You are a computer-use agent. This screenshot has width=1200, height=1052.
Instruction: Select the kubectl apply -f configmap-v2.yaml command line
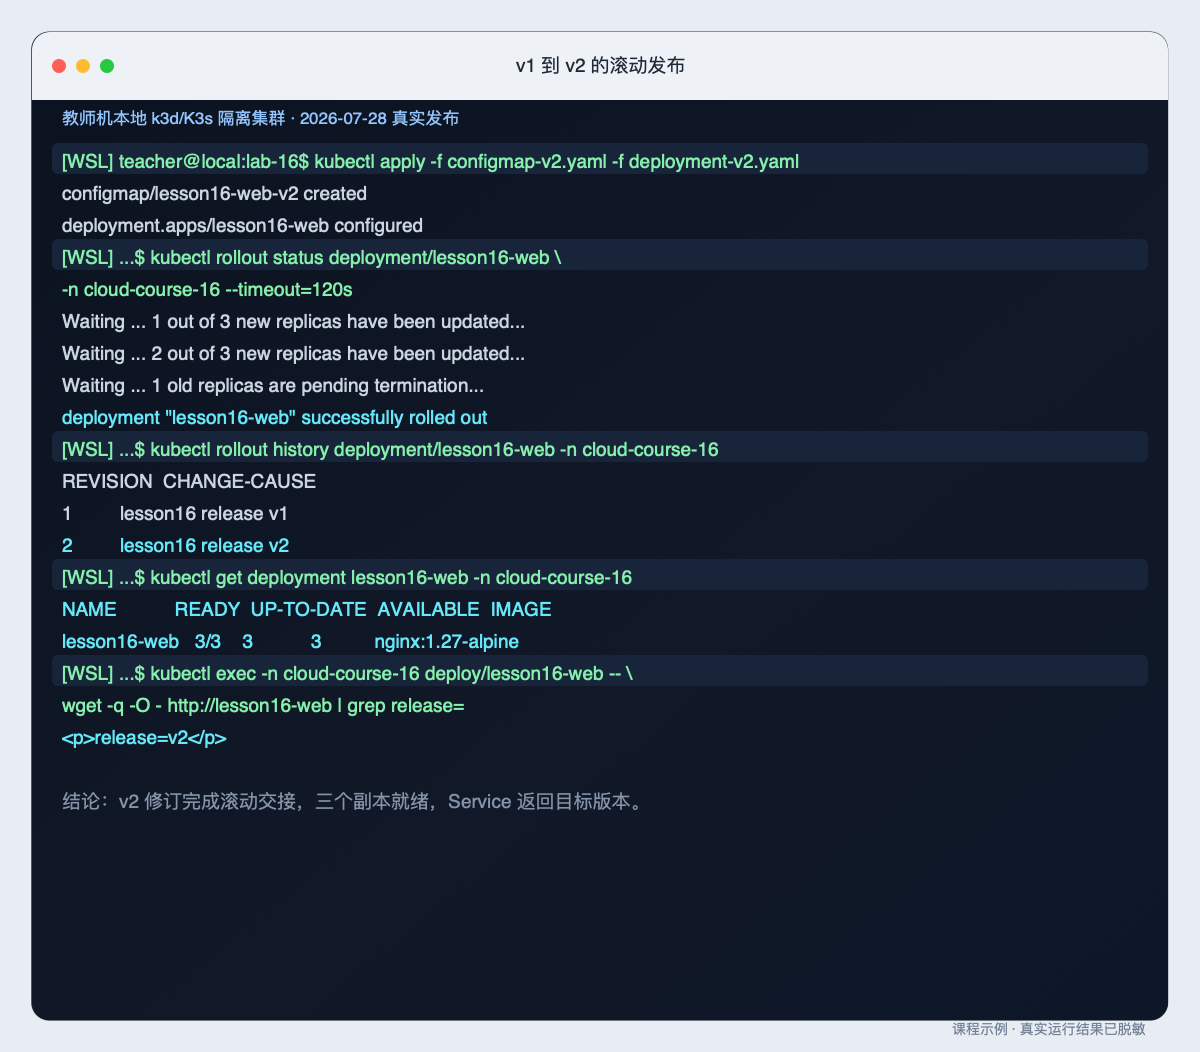(600, 161)
